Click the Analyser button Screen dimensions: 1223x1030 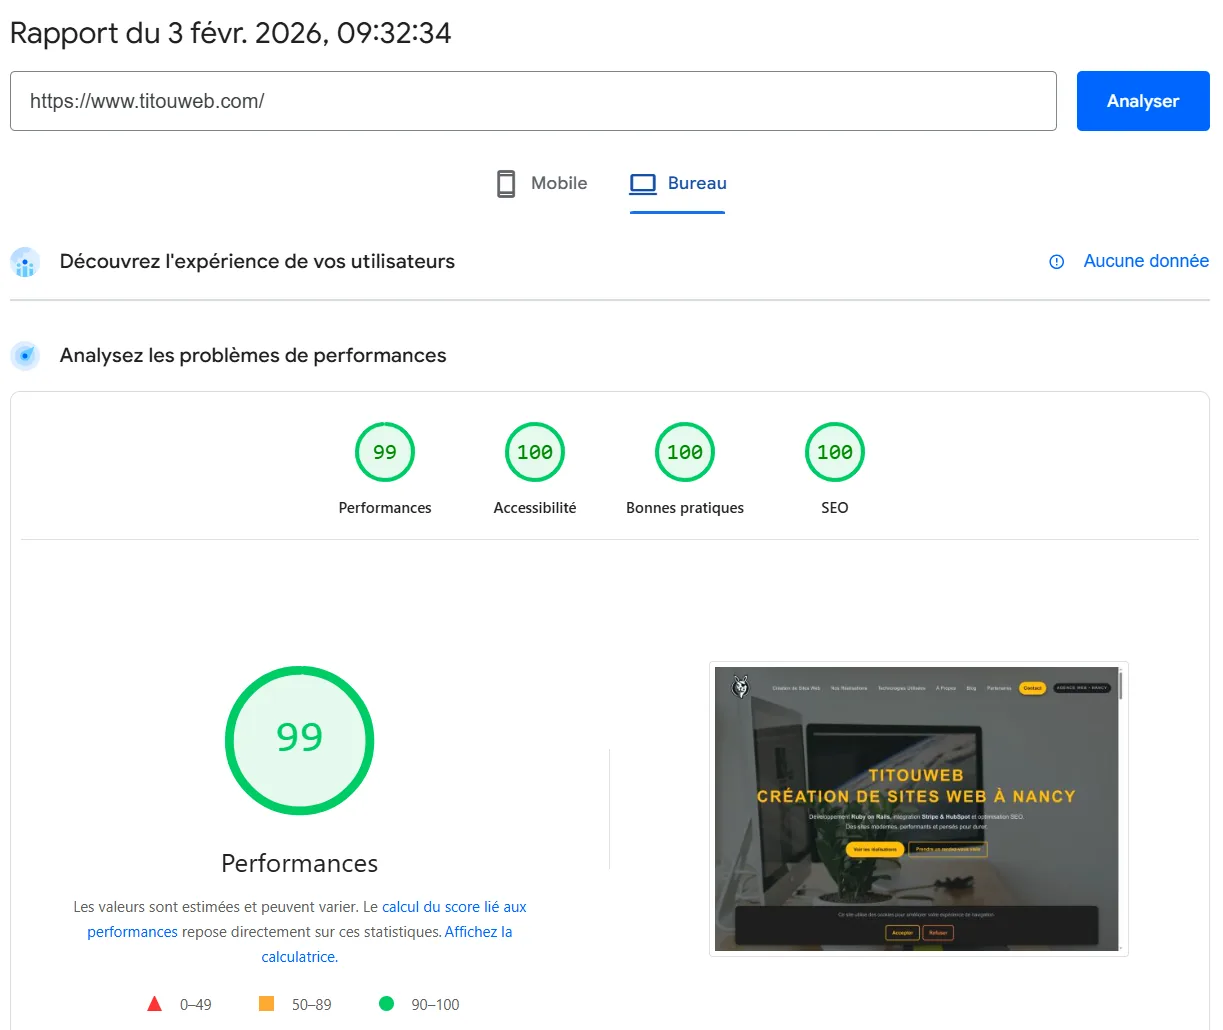pyautogui.click(x=1142, y=101)
